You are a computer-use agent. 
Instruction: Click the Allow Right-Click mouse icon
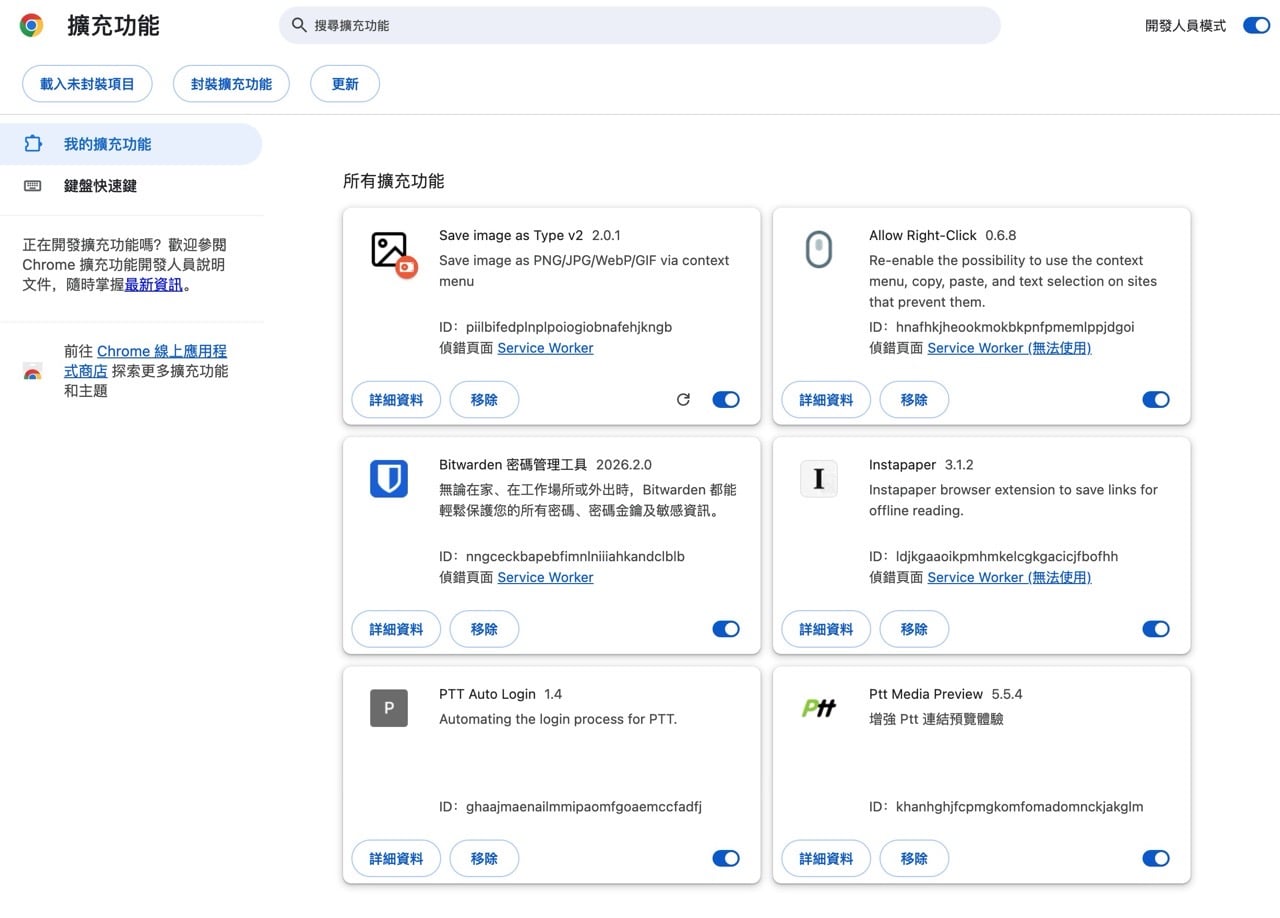point(819,250)
